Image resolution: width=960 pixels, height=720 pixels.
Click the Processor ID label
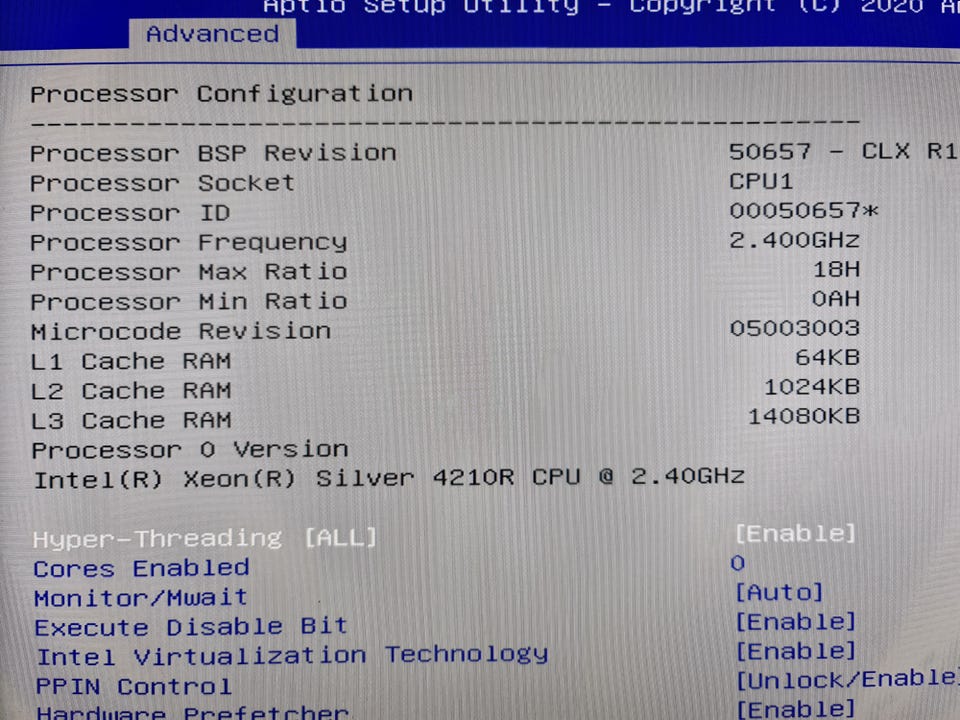130,213
